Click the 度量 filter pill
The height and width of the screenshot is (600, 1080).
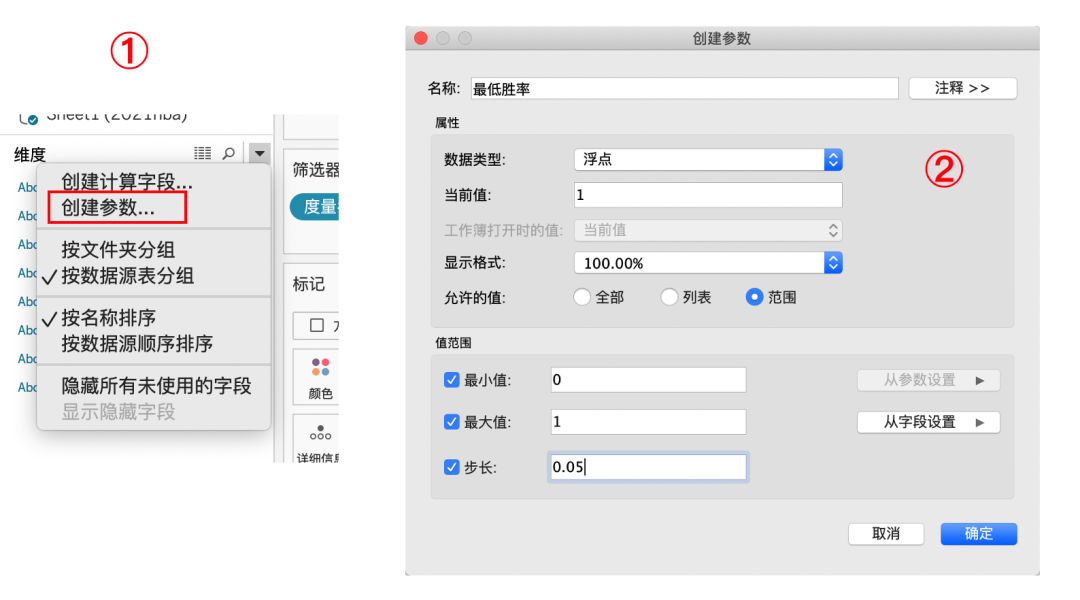[x=315, y=207]
